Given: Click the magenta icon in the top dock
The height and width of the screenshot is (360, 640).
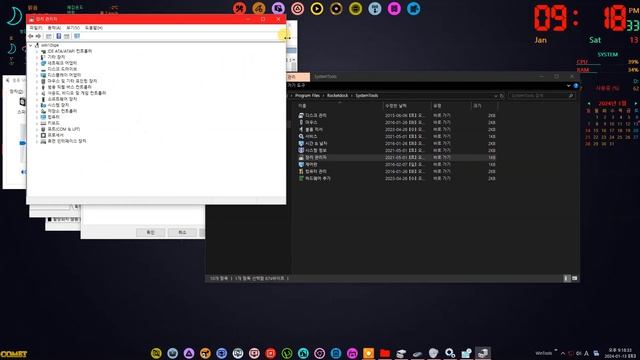Looking at the screenshot, I should point(394,9).
